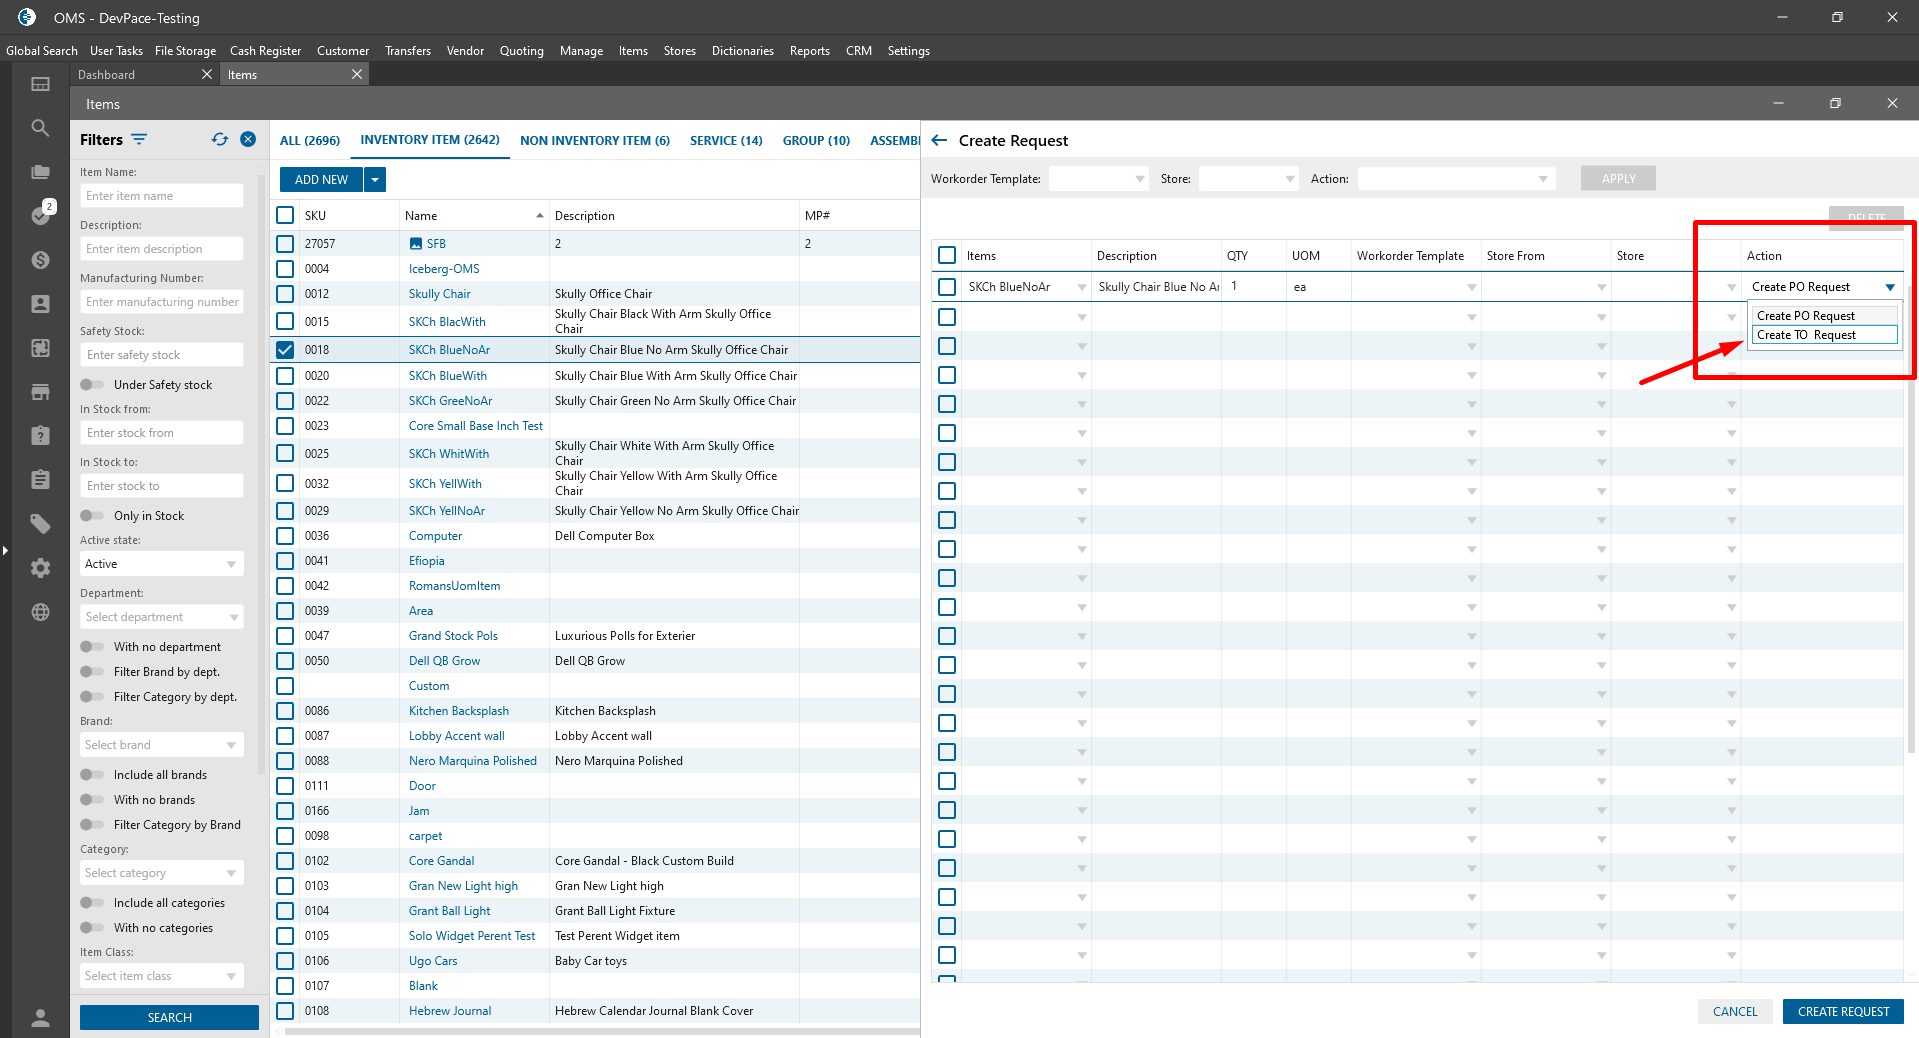
Task: Refresh the filters with the reload icon
Action: (x=220, y=140)
